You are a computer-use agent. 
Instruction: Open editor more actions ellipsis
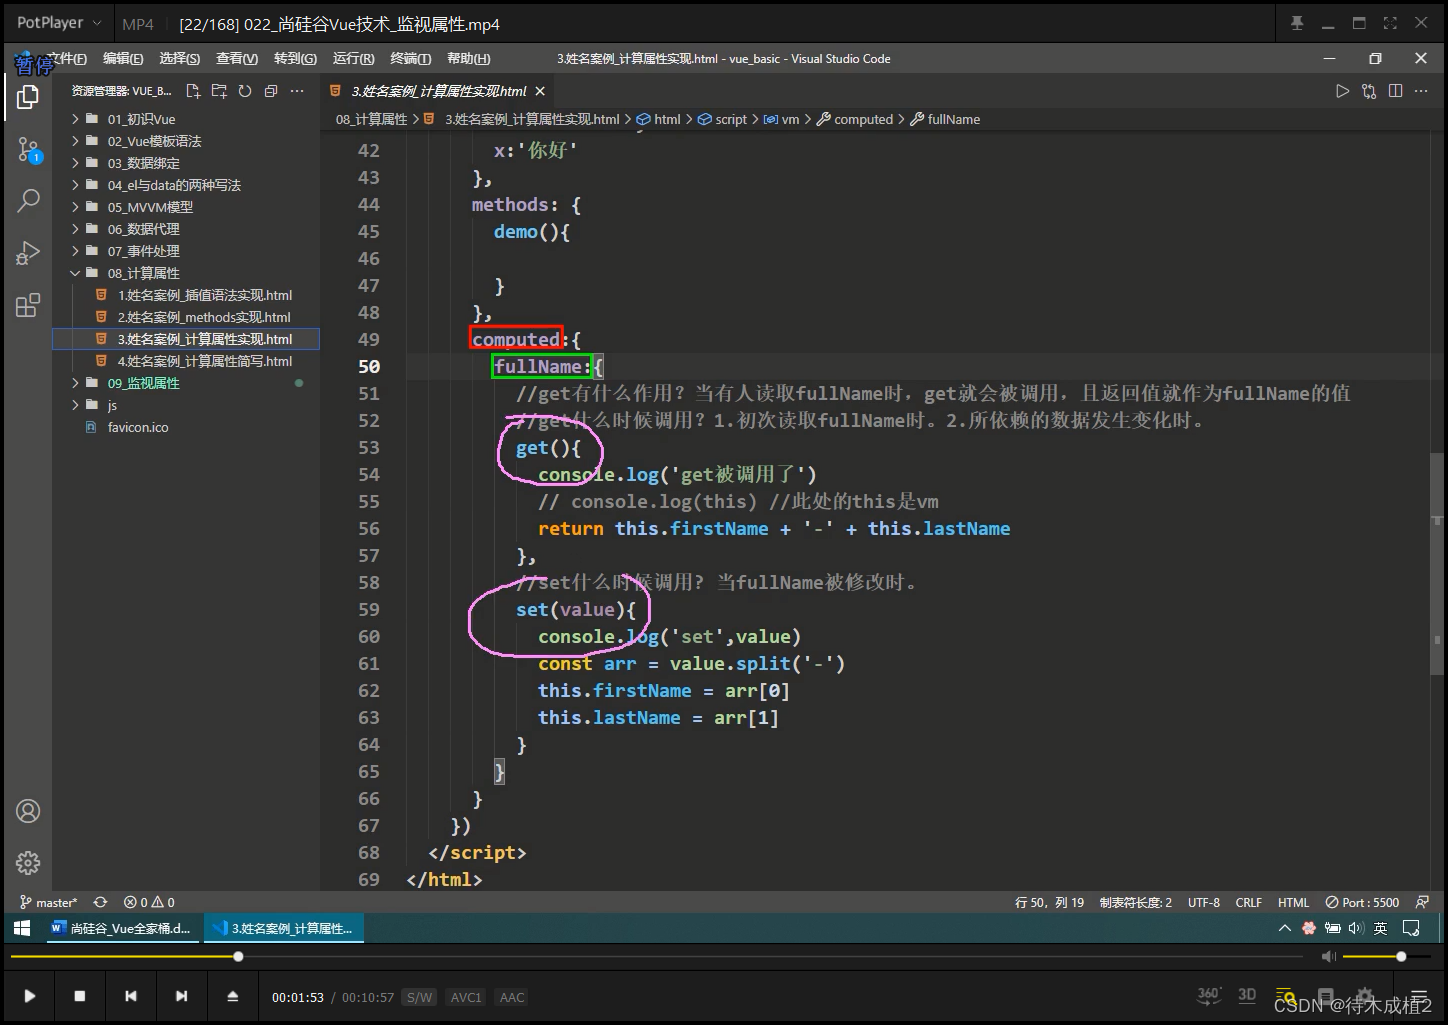tap(1422, 91)
